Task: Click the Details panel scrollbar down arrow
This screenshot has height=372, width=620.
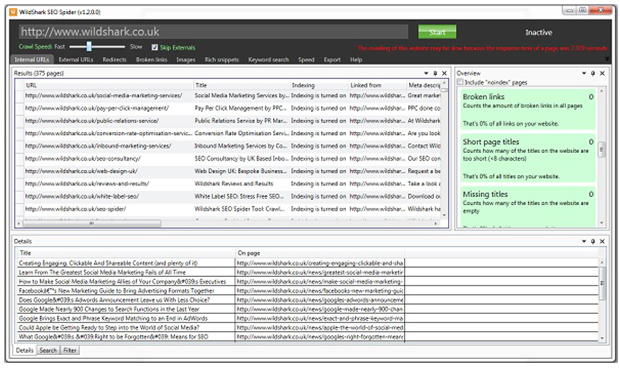Action: click(x=602, y=338)
